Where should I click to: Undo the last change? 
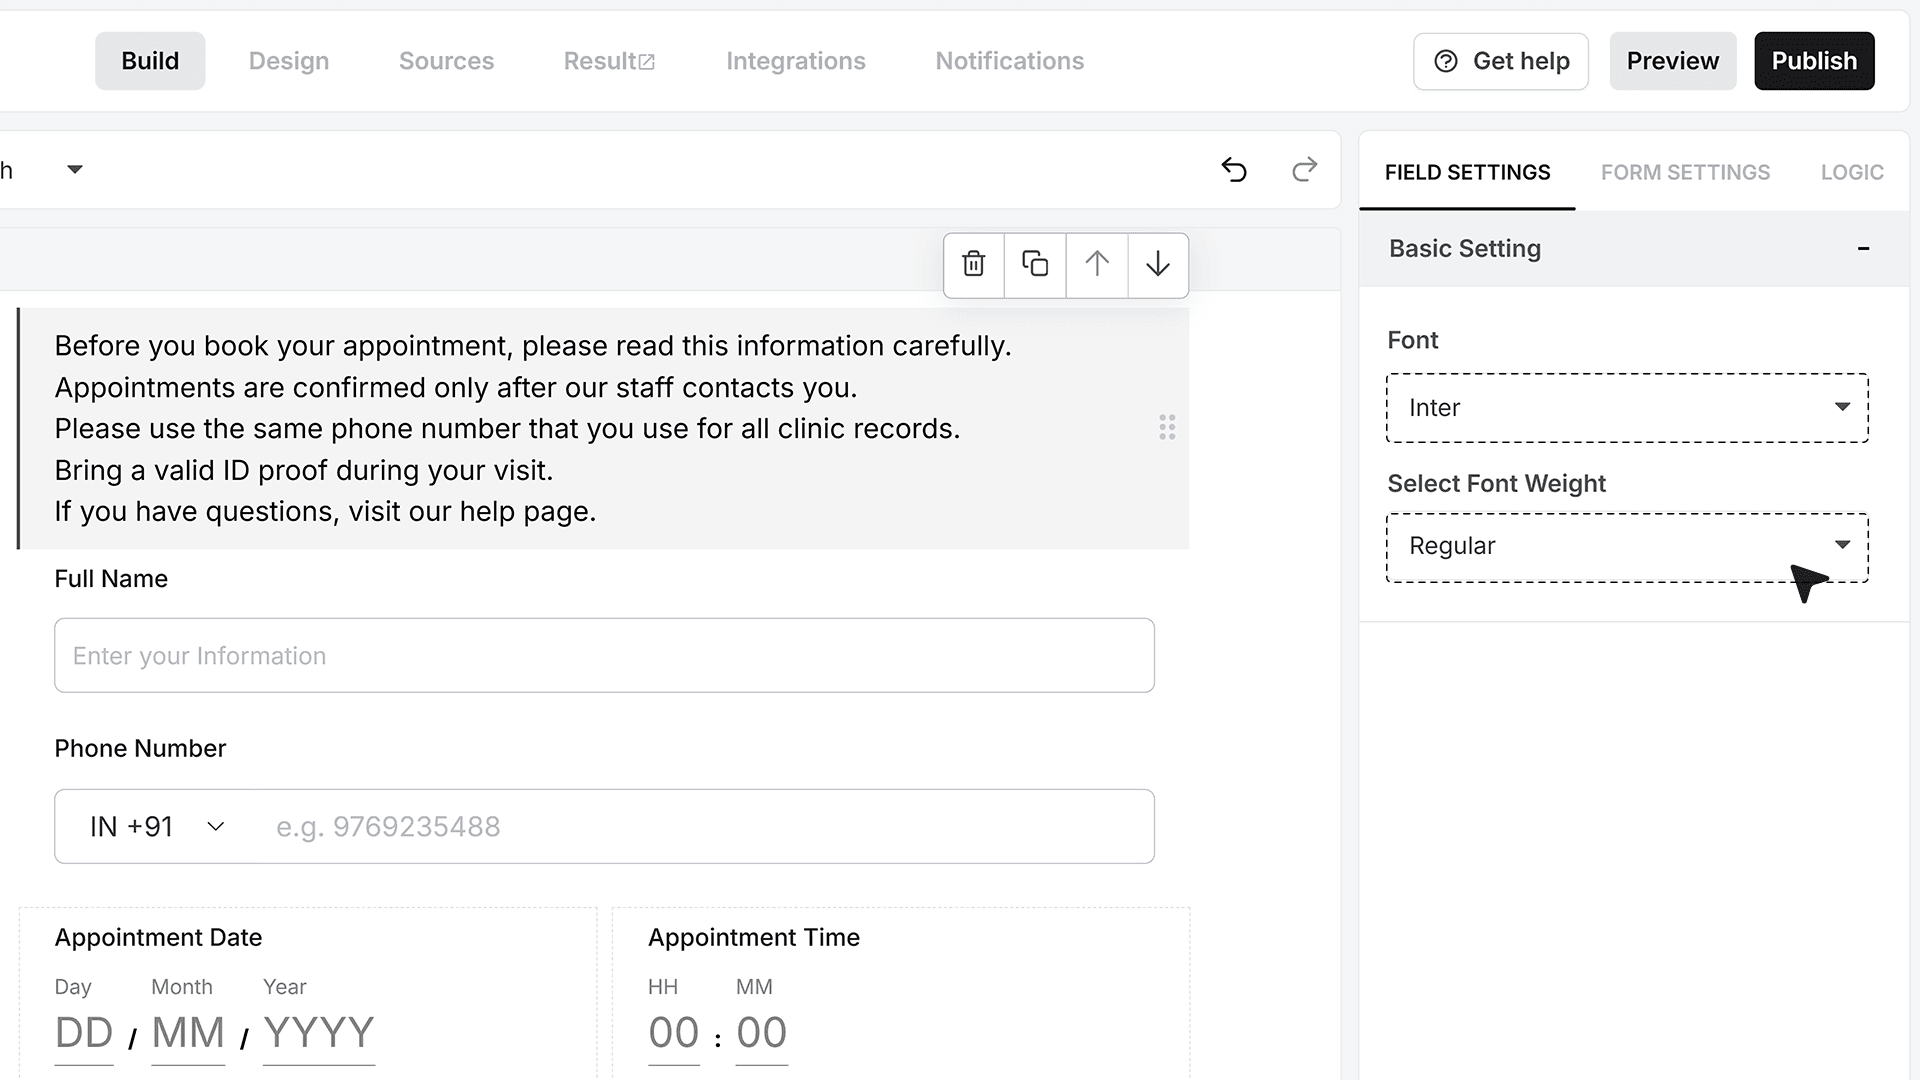1234,170
